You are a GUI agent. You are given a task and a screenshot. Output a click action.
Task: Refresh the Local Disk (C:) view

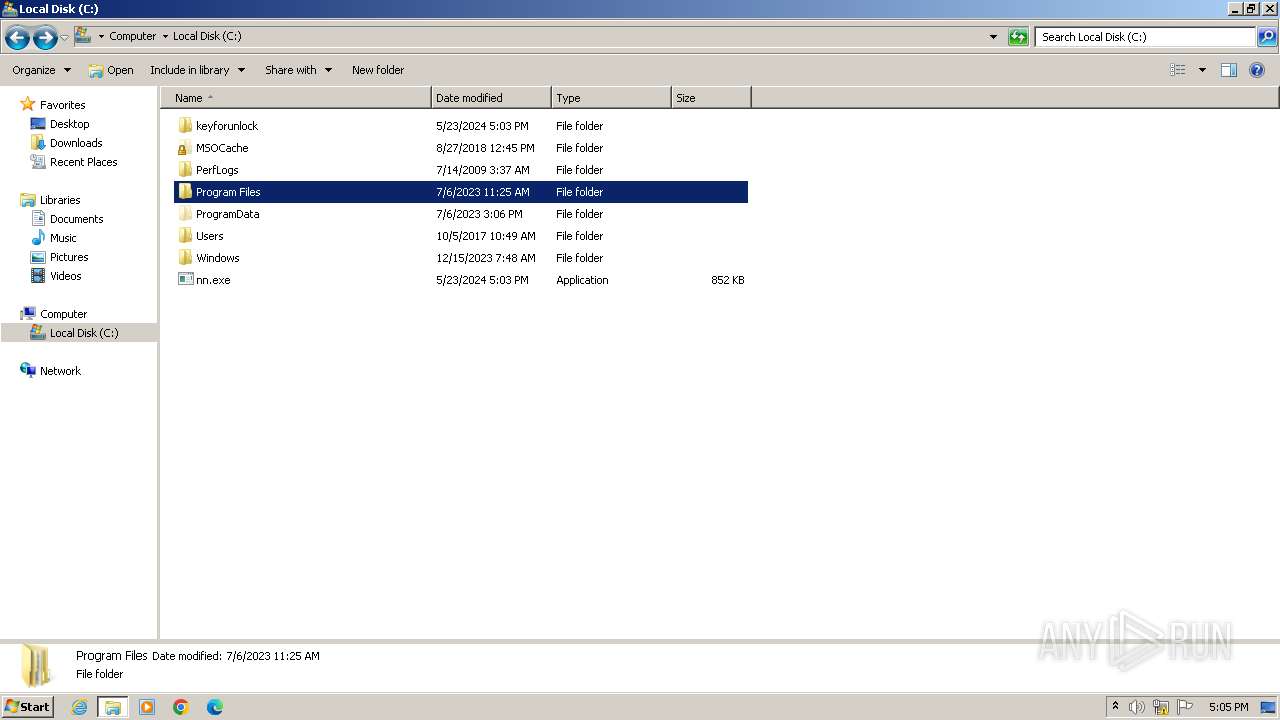point(1018,37)
